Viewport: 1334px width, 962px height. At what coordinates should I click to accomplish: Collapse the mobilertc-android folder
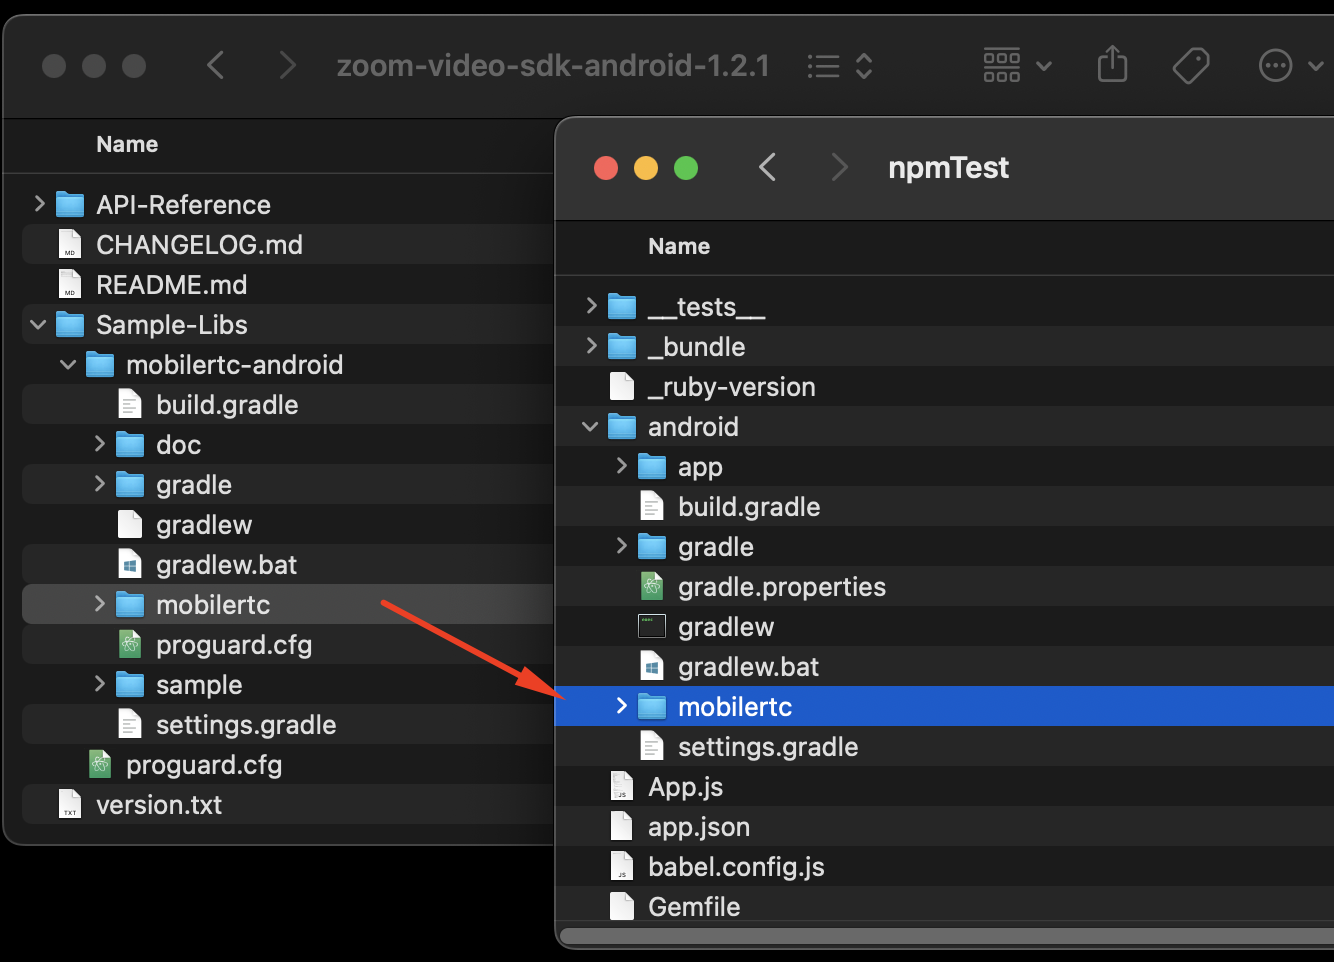[69, 364]
